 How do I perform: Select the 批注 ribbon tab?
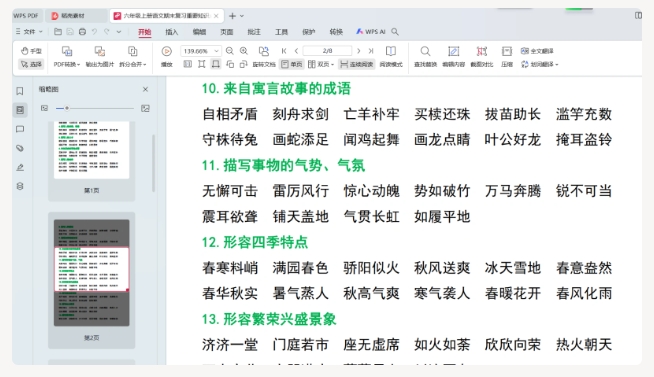click(254, 32)
